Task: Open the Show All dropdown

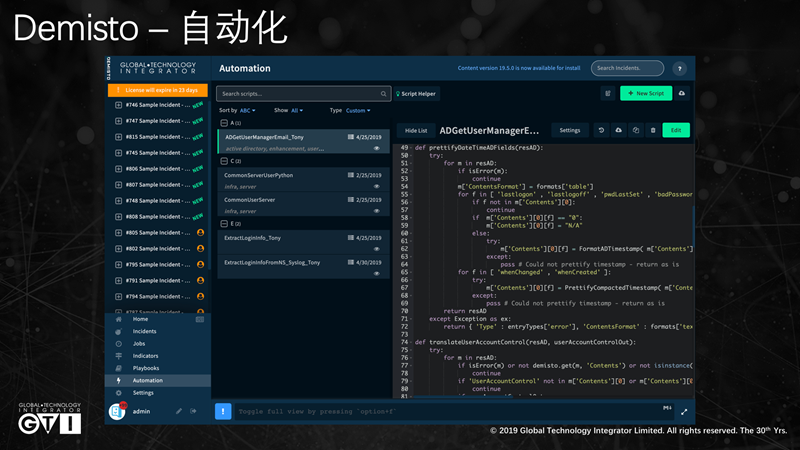Action: [297, 111]
